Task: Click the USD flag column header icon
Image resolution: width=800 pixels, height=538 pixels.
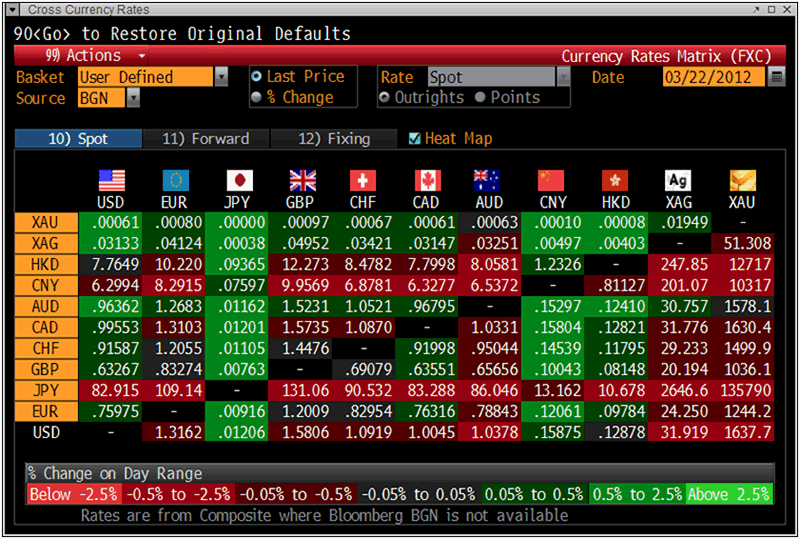Action: pos(111,181)
